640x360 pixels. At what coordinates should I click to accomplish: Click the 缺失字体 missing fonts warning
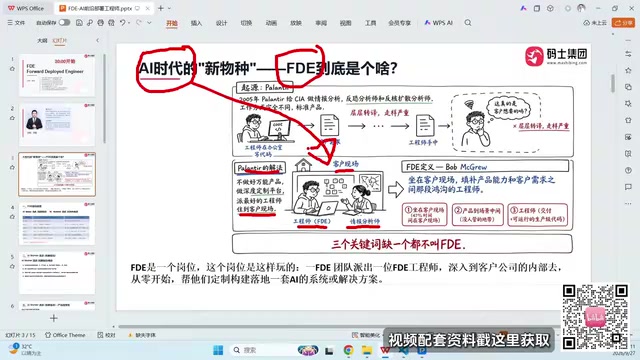142,335
